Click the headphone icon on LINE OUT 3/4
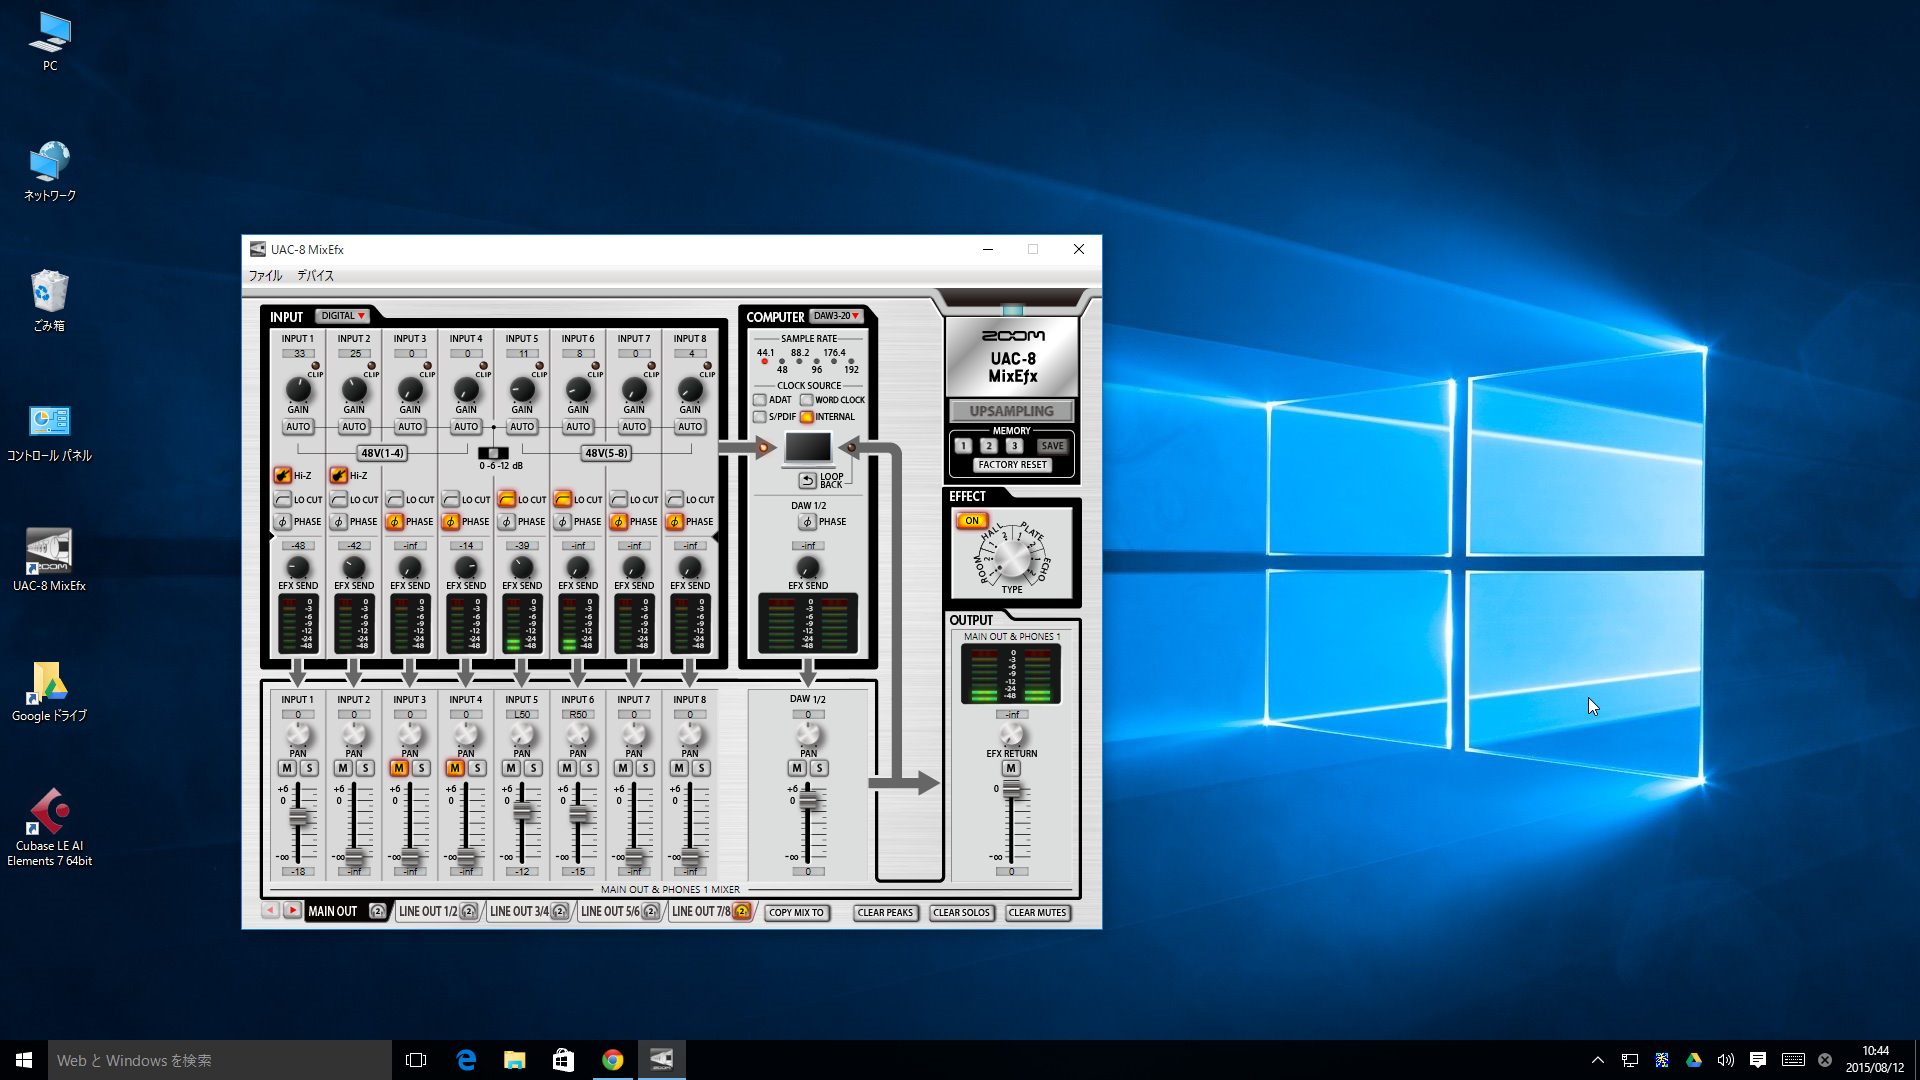Viewport: 1920px width, 1080px height. [x=560, y=912]
